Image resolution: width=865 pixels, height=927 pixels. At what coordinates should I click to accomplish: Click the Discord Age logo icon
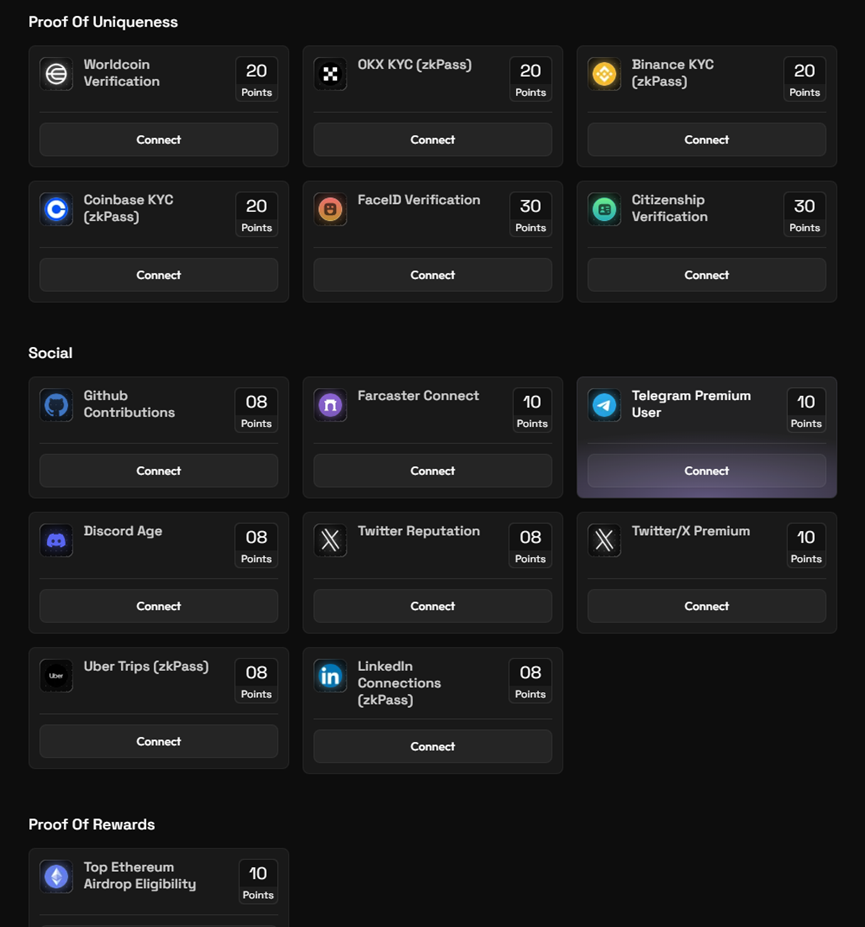click(x=56, y=540)
